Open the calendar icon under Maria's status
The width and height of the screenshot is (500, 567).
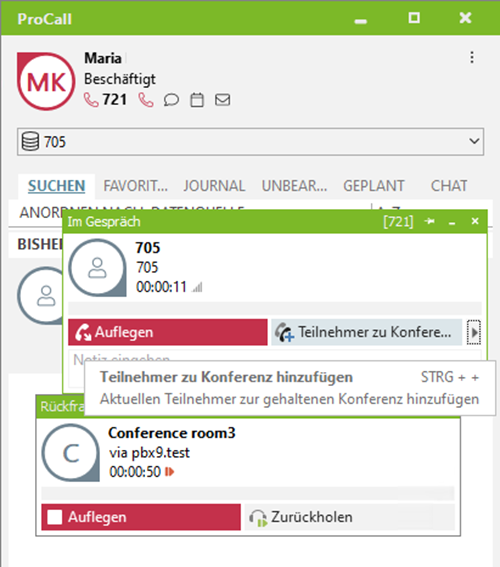pos(197,100)
